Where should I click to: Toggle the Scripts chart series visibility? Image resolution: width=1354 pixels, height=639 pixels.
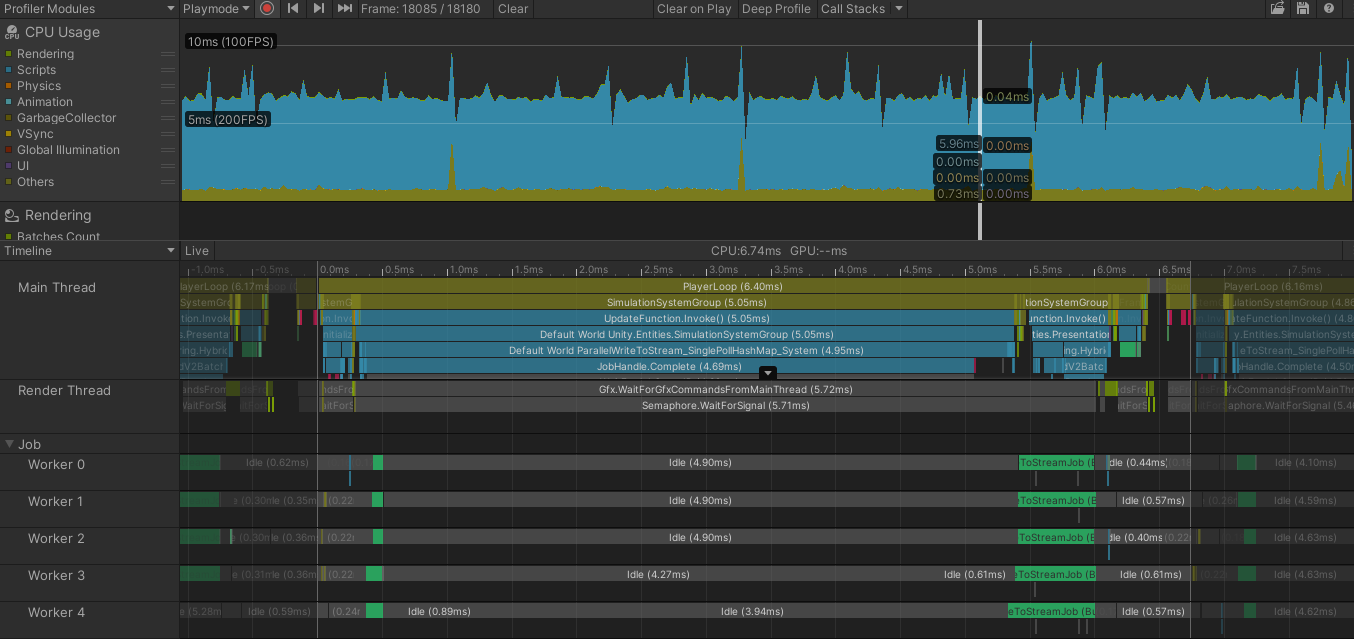9,69
